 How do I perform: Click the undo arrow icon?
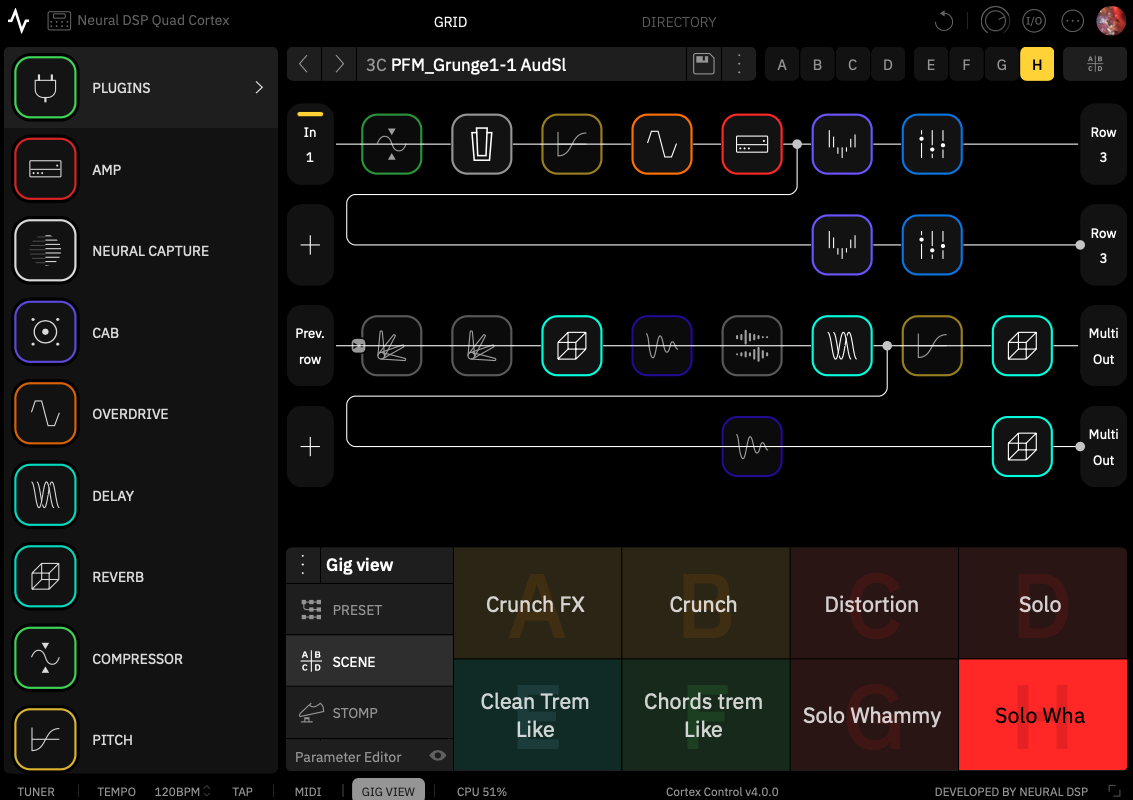(944, 21)
